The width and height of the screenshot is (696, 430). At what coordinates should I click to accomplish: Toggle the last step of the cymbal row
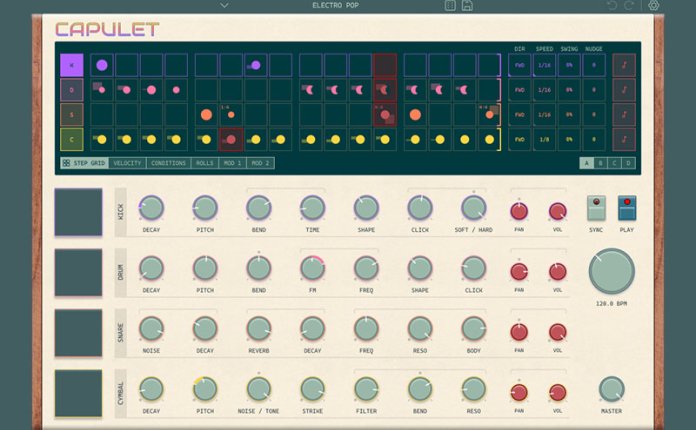tap(489, 140)
